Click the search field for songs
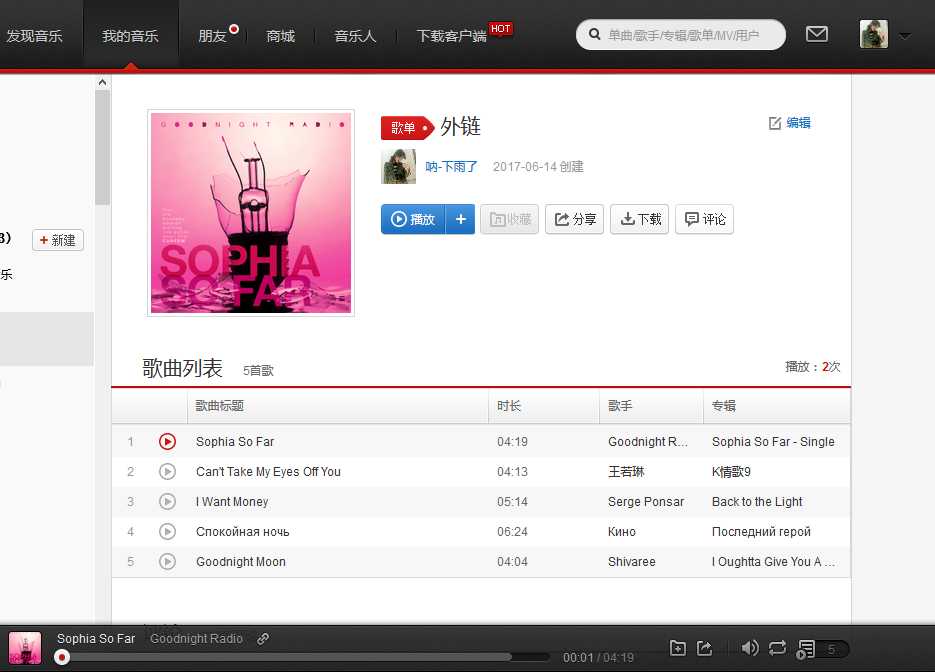This screenshot has height=672, width=935. click(680, 35)
